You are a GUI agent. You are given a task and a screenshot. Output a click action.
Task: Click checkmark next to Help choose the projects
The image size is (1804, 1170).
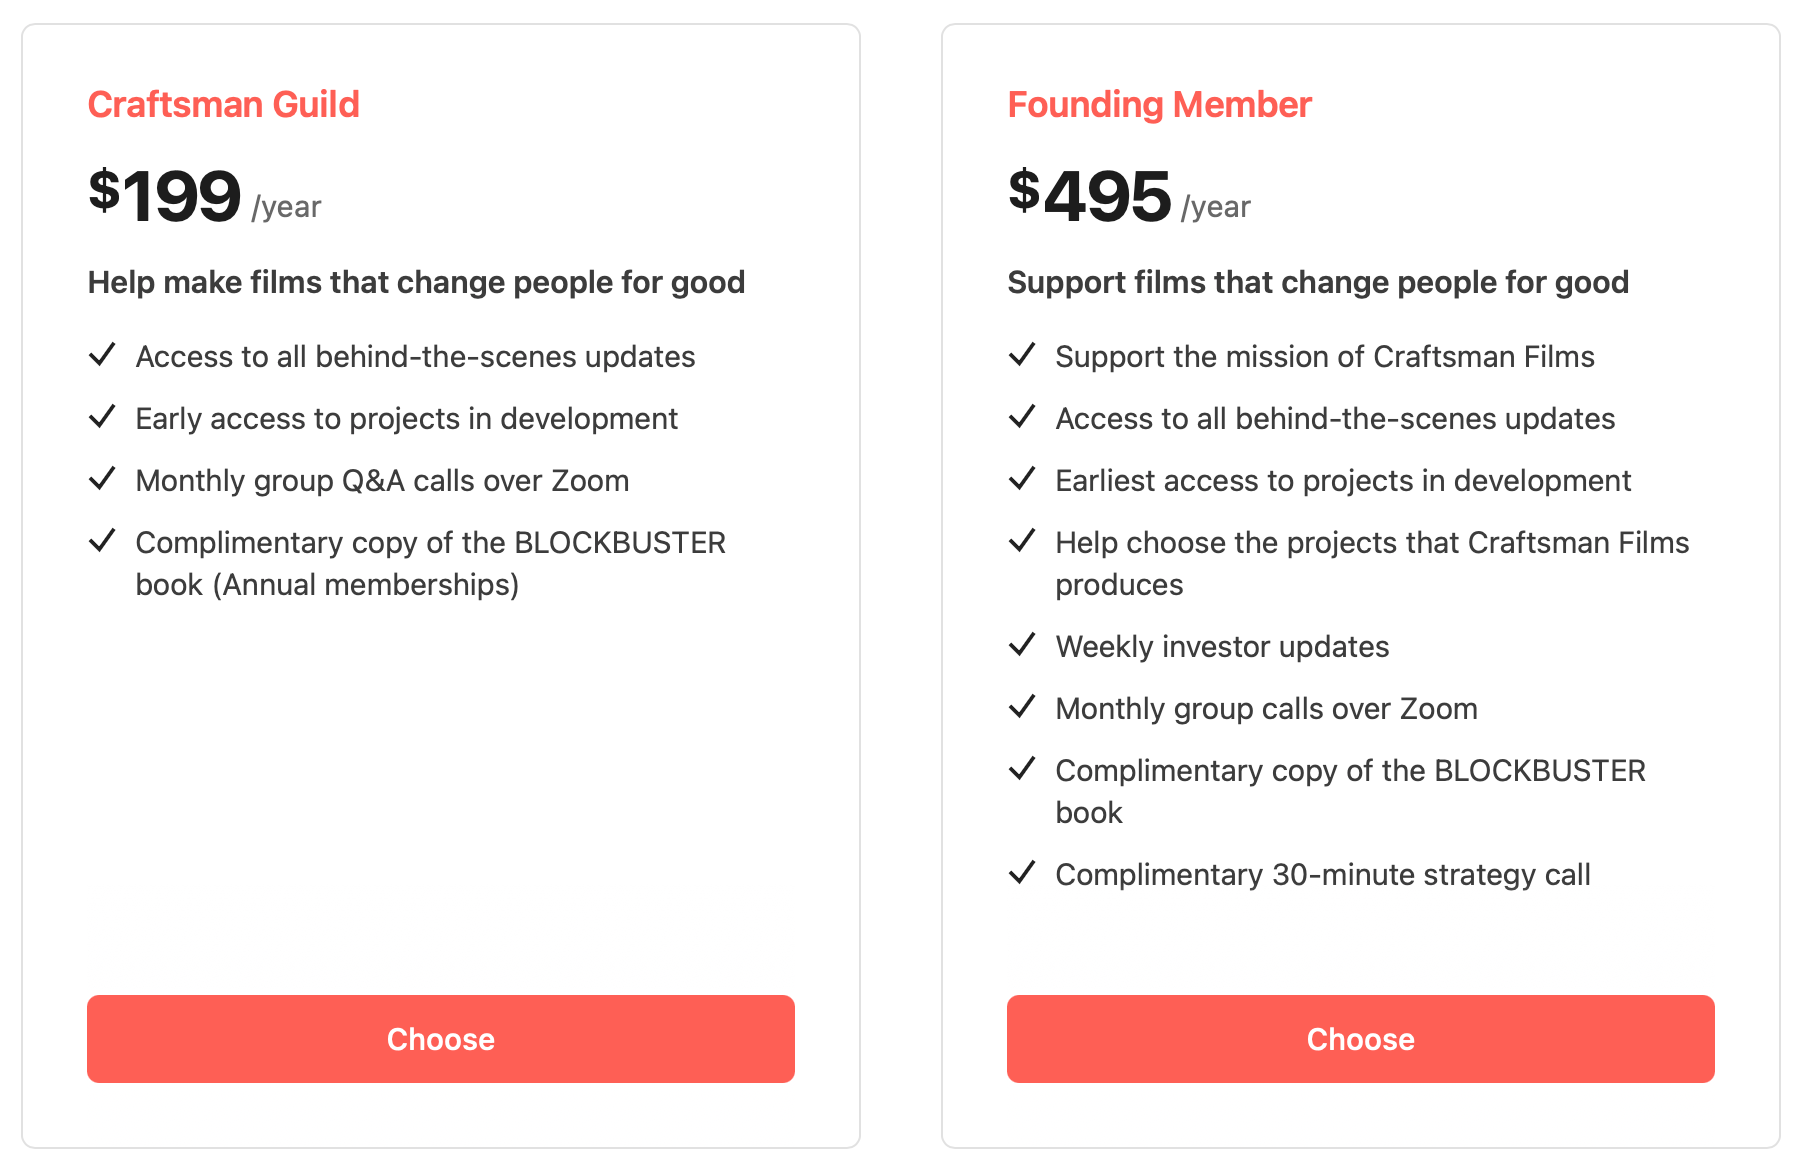1022,541
